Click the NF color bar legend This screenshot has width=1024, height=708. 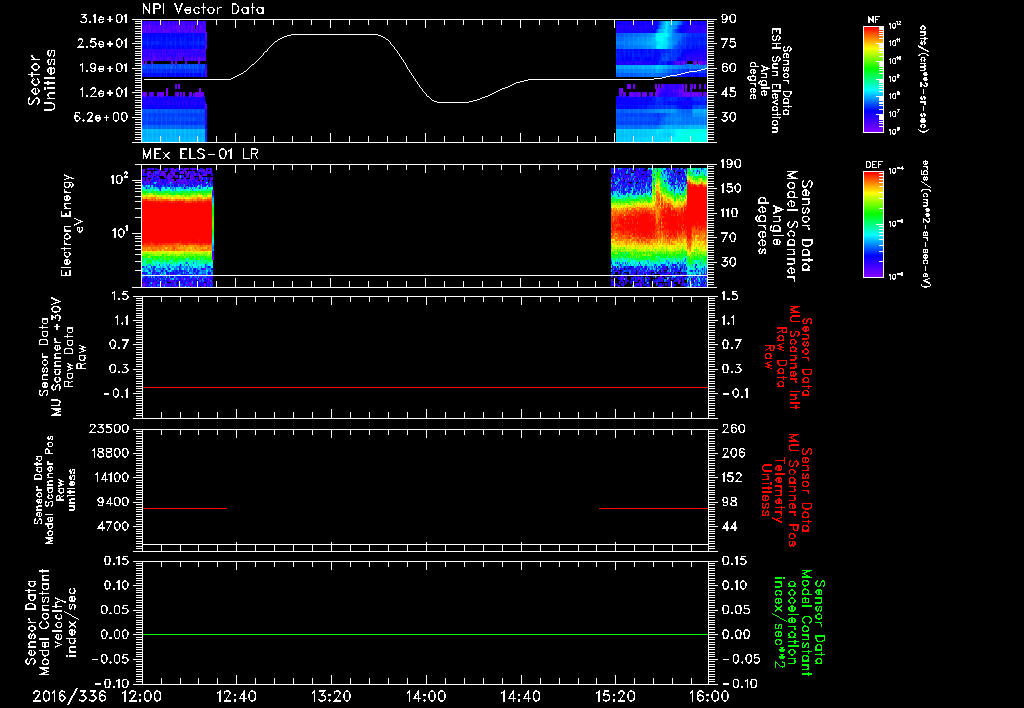coord(874,78)
